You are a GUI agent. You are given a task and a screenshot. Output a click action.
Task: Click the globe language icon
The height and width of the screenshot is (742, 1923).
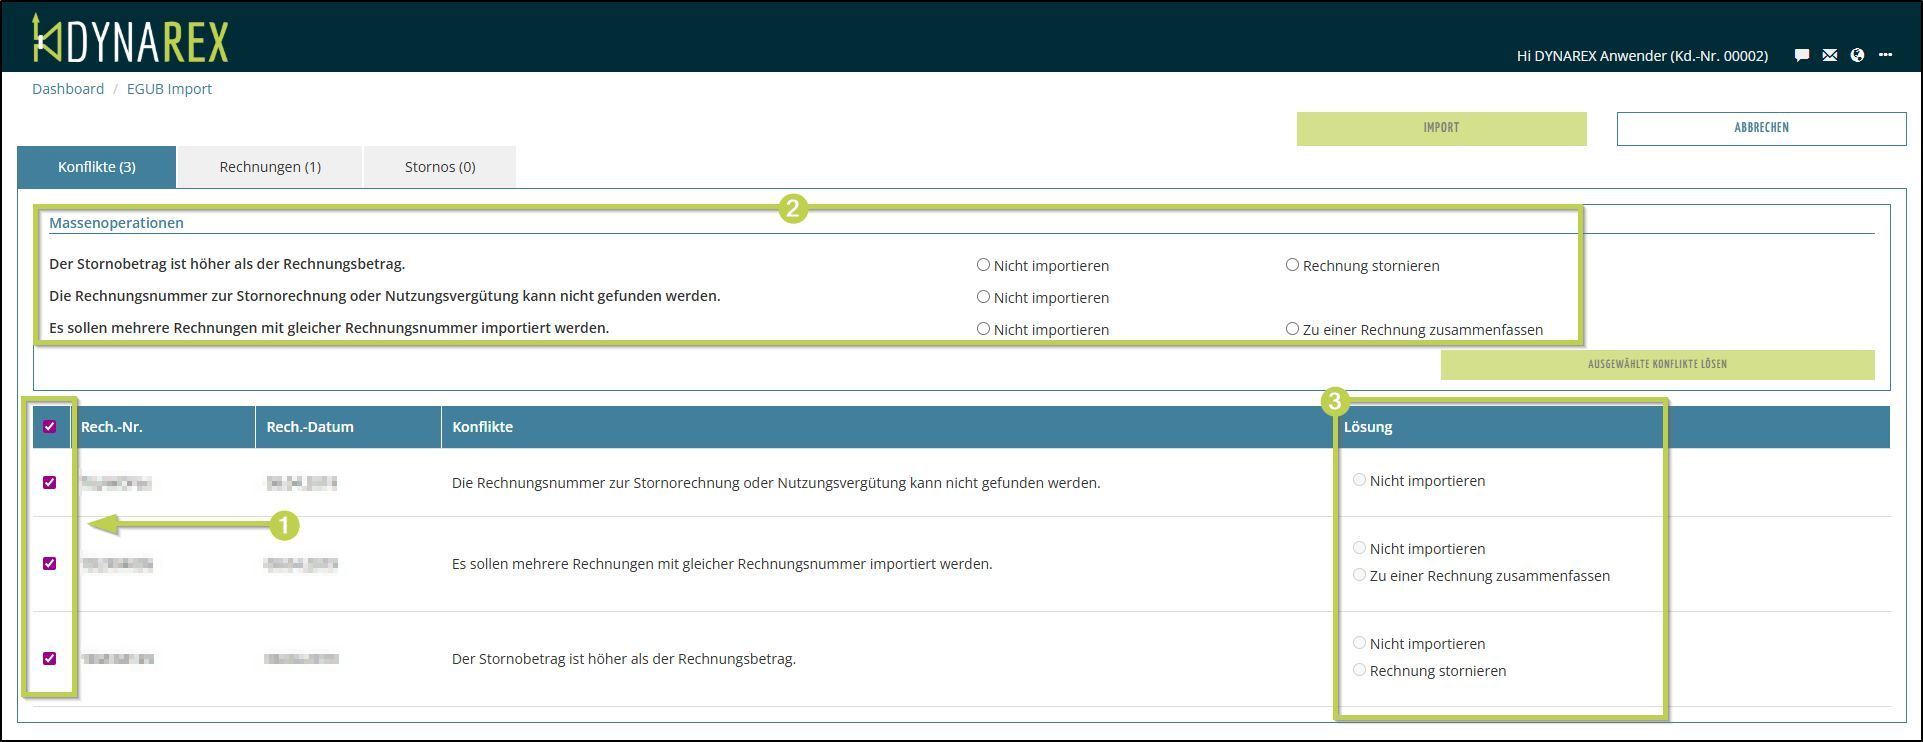pos(1857,55)
